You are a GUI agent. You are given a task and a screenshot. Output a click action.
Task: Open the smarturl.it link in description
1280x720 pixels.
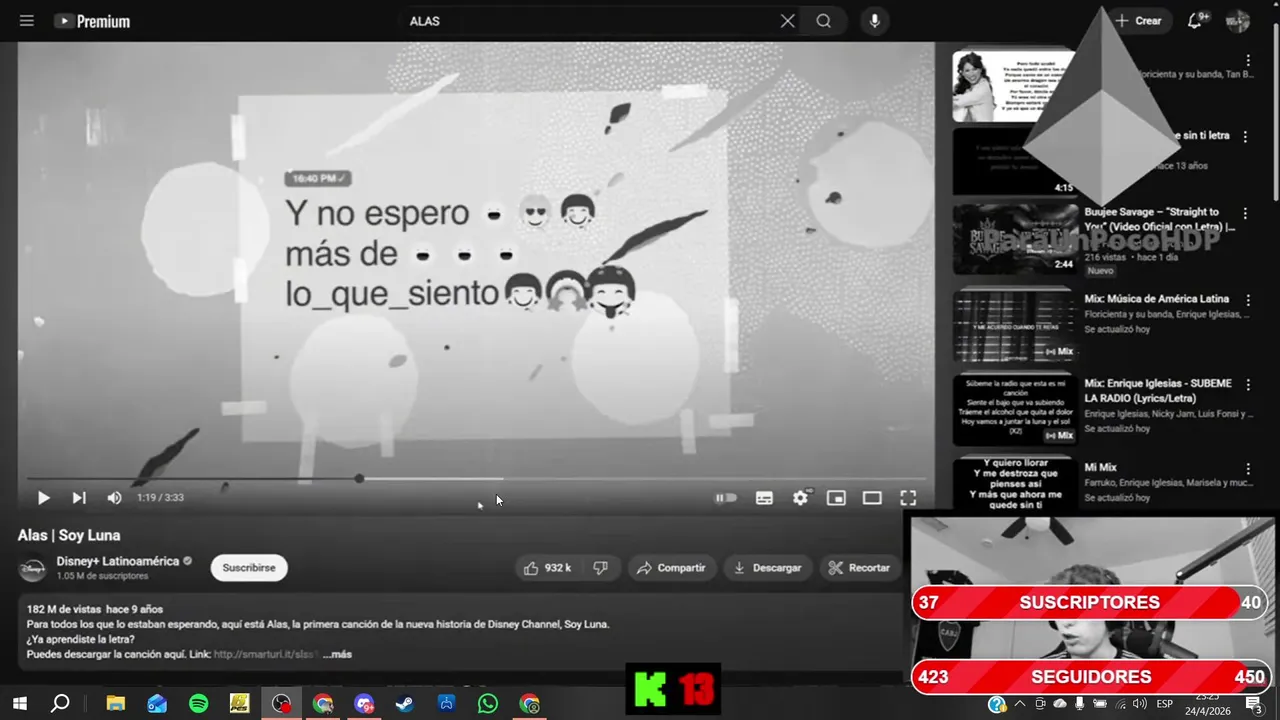pyautogui.click(x=265, y=654)
